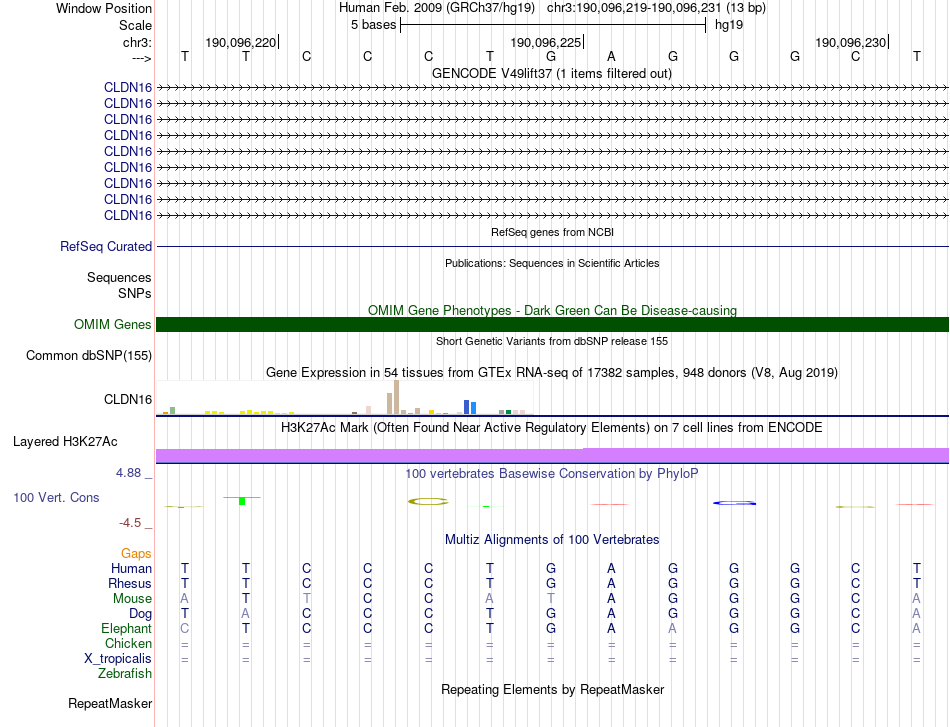Click the ---> sequence direction arrow label
This screenshot has height=727, width=950.
[x=141, y=58]
